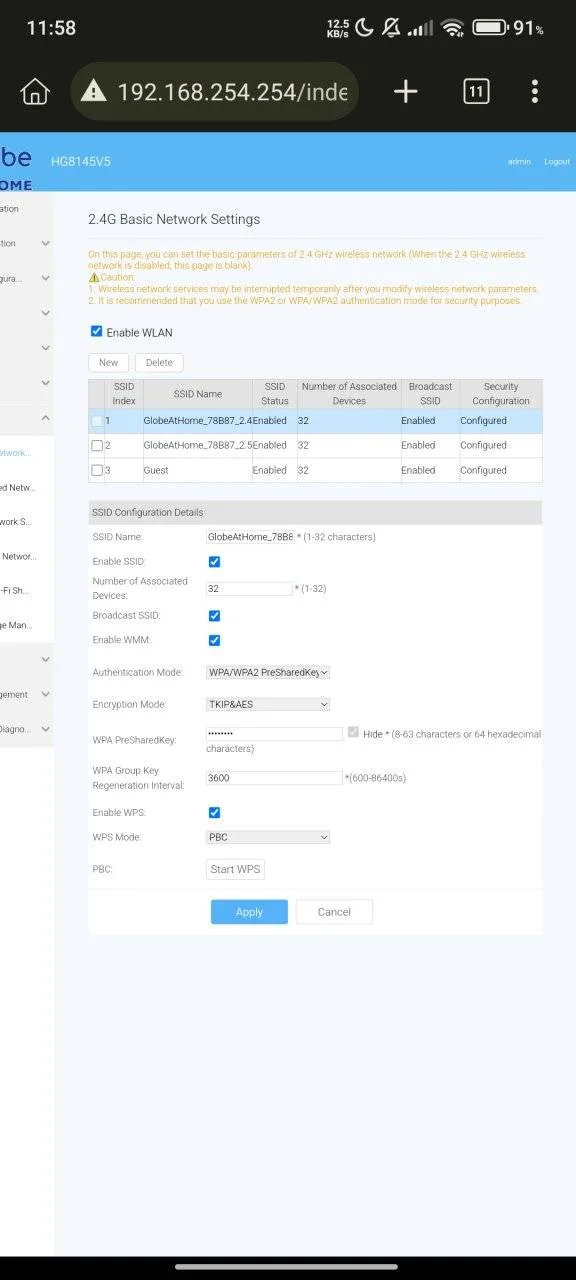Tap the battery indicator in status bar
Screen dimensions: 576x1280
click(x=490, y=28)
